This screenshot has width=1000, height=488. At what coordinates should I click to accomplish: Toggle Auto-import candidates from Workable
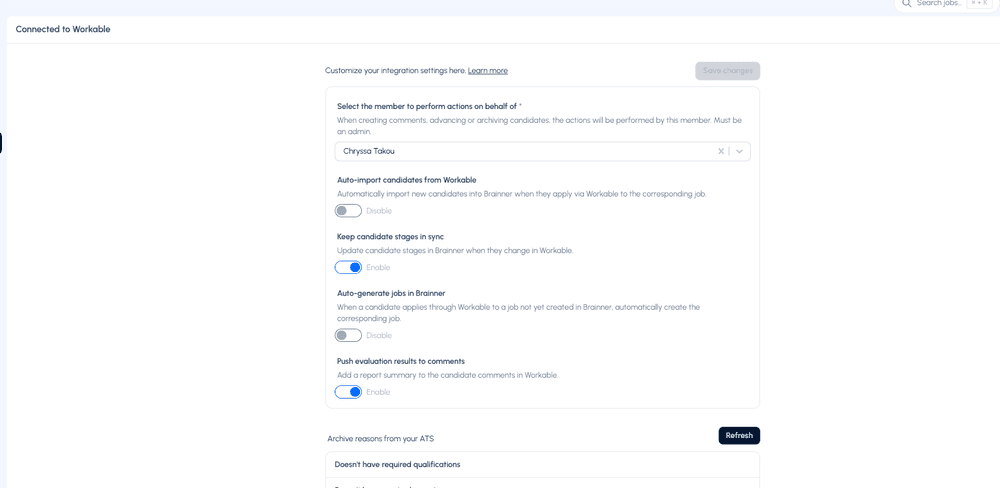348,211
